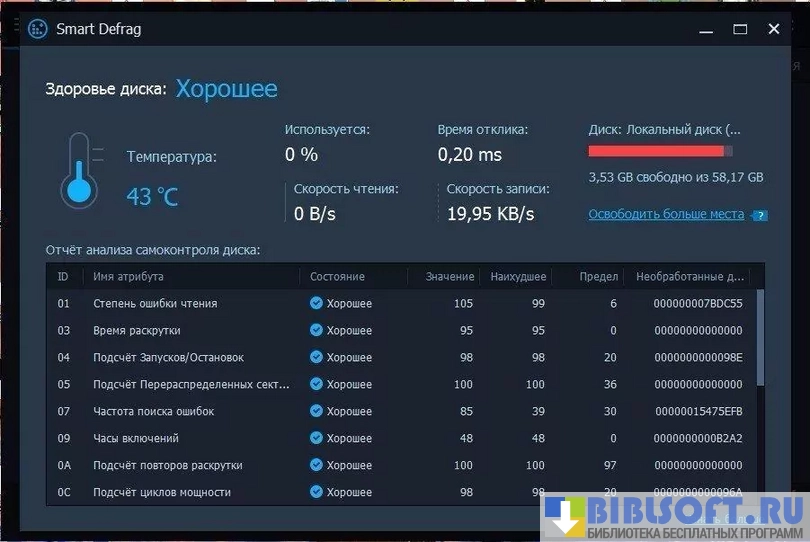Close the Smart Defrag disk health window
Viewport: 810px width, 542px height.
pyautogui.click(x=774, y=29)
